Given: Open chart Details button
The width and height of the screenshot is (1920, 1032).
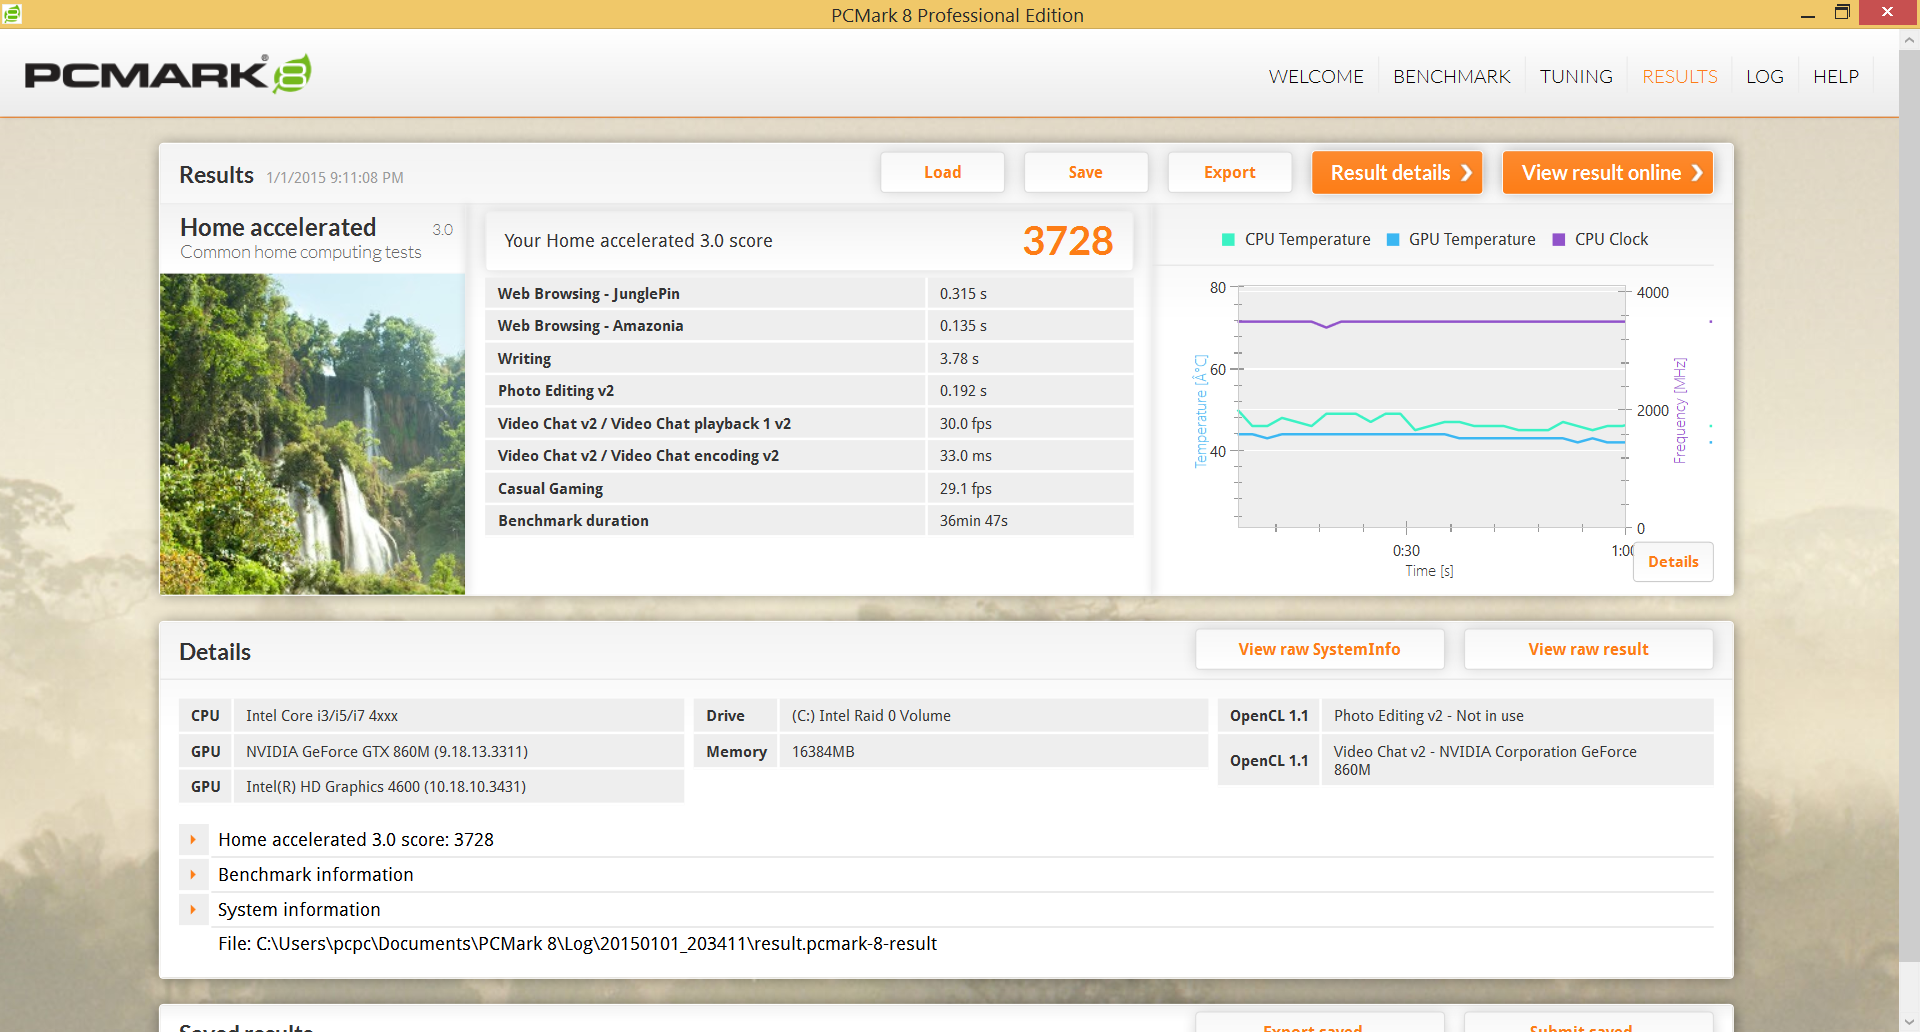Looking at the screenshot, I should point(1673,562).
